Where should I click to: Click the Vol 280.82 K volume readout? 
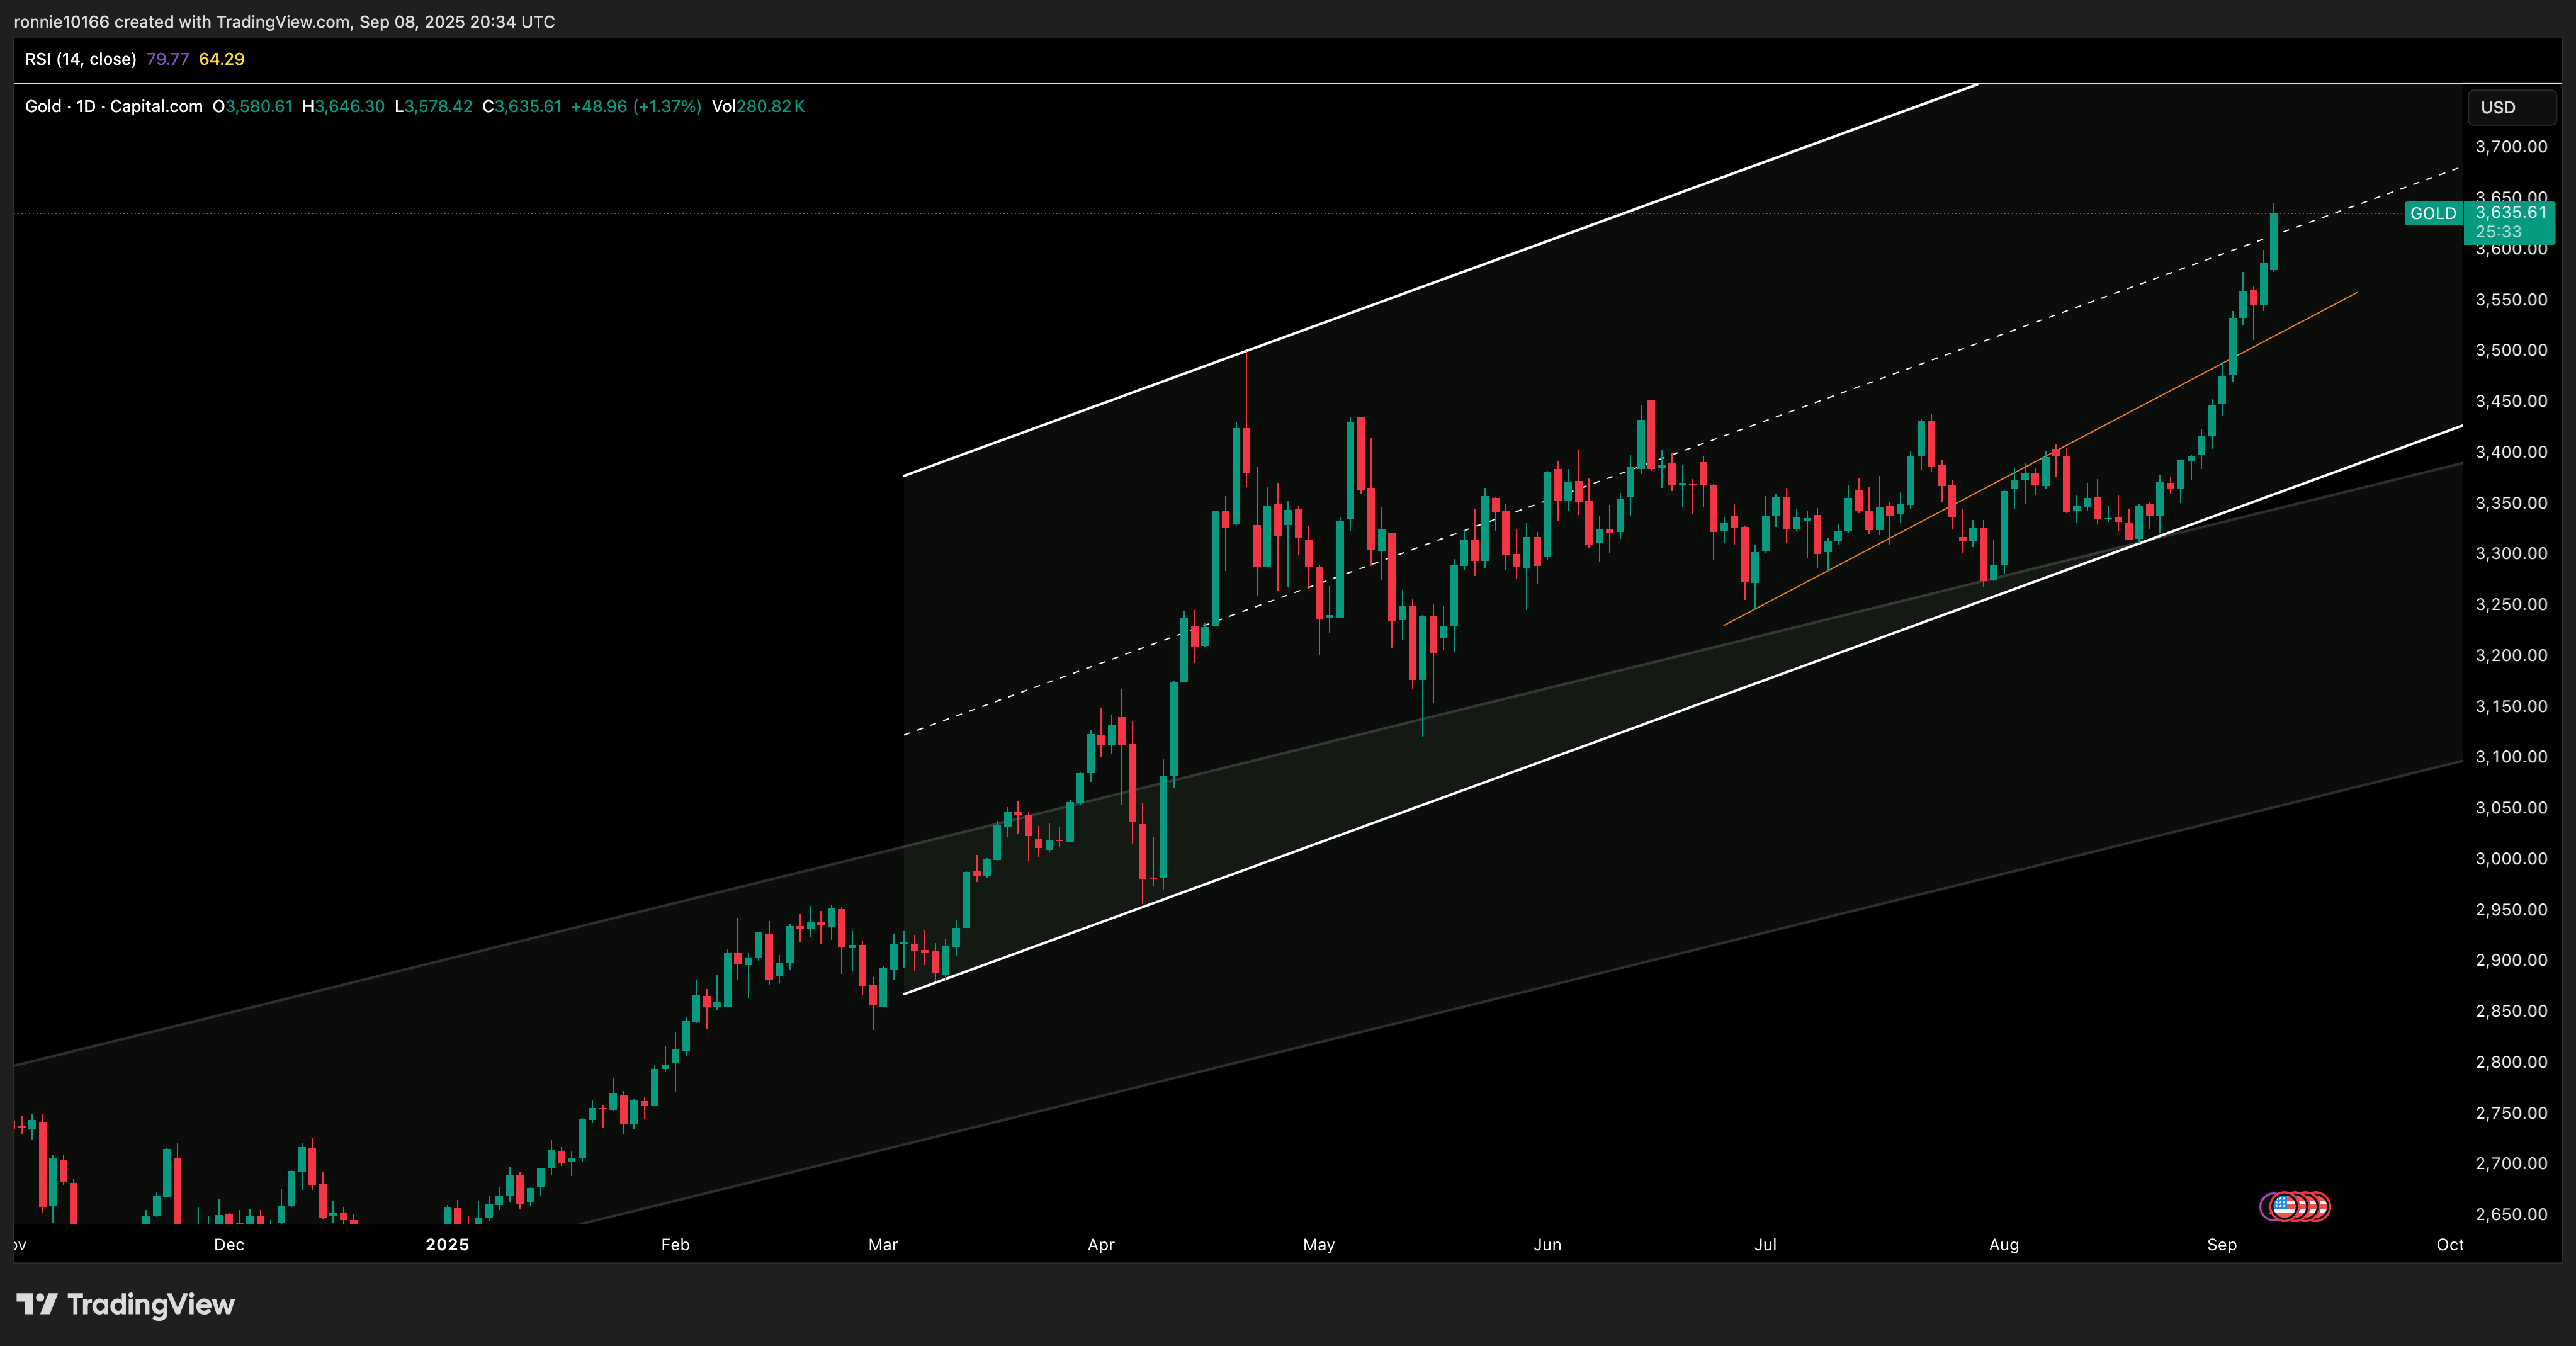tap(758, 106)
